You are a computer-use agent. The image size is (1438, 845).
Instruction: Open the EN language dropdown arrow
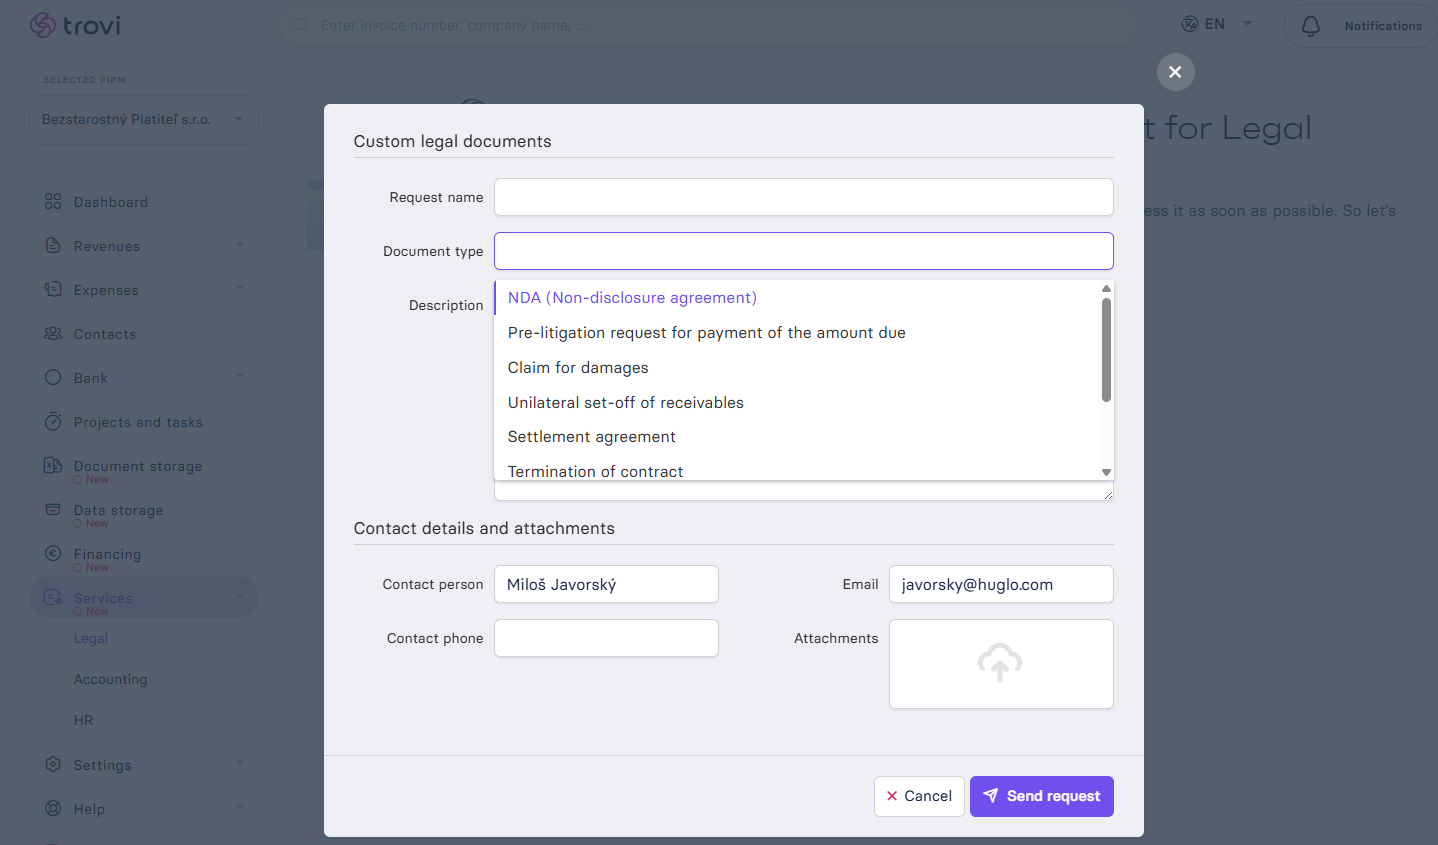1247,24
